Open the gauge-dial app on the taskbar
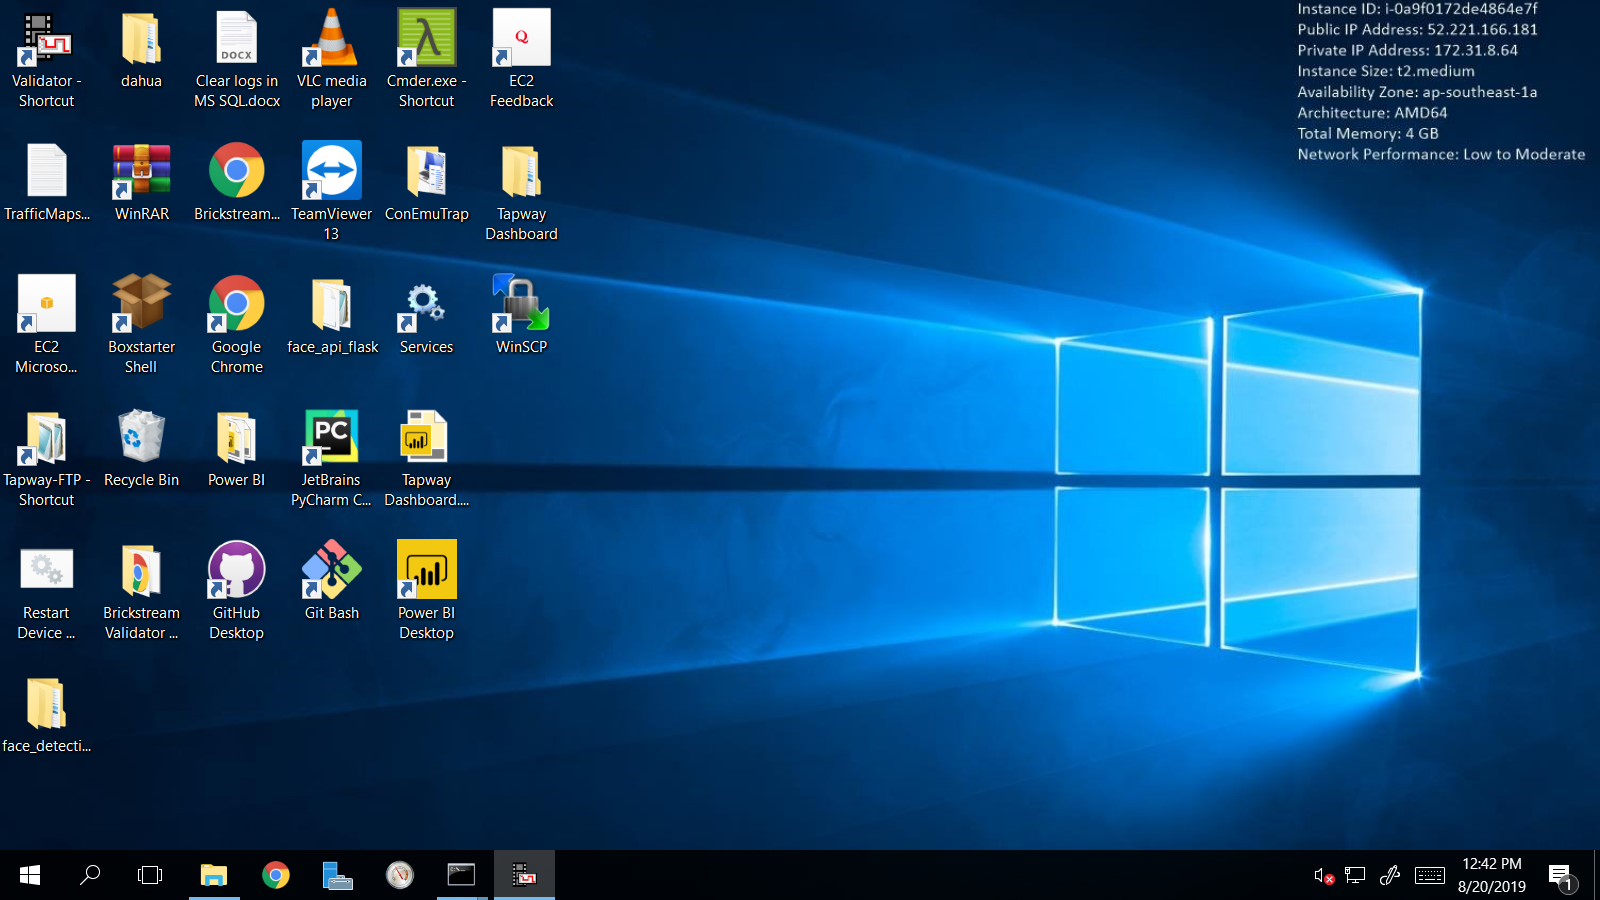Viewport: 1600px width, 900px height. click(400, 875)
